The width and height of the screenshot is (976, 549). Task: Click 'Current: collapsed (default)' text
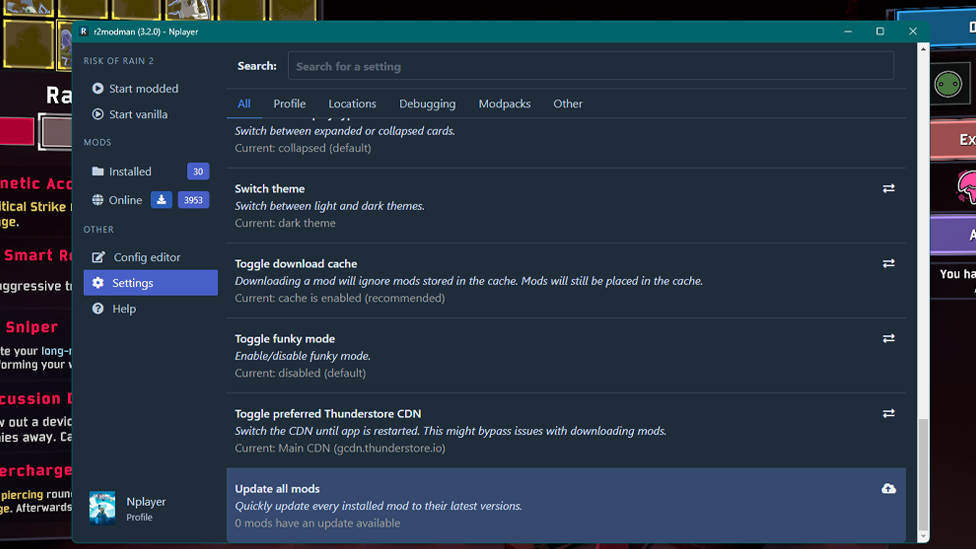[303, 148]
